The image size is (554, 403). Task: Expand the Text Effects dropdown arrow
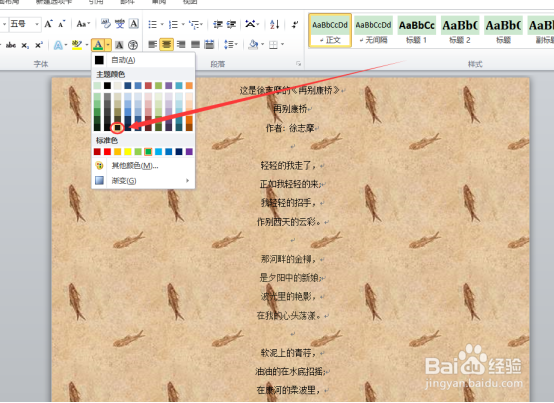click(x=66, y=45)
